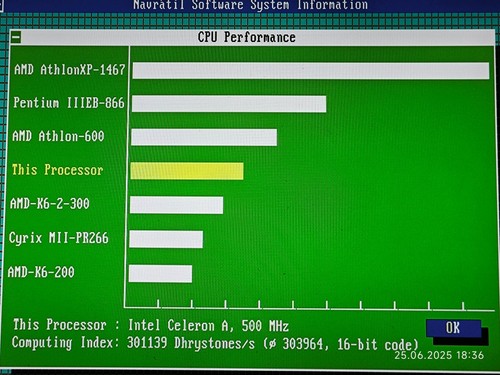
Task: Click the Intel Celeron A, 500 MHz text
Action: click(x=209, y=326)
